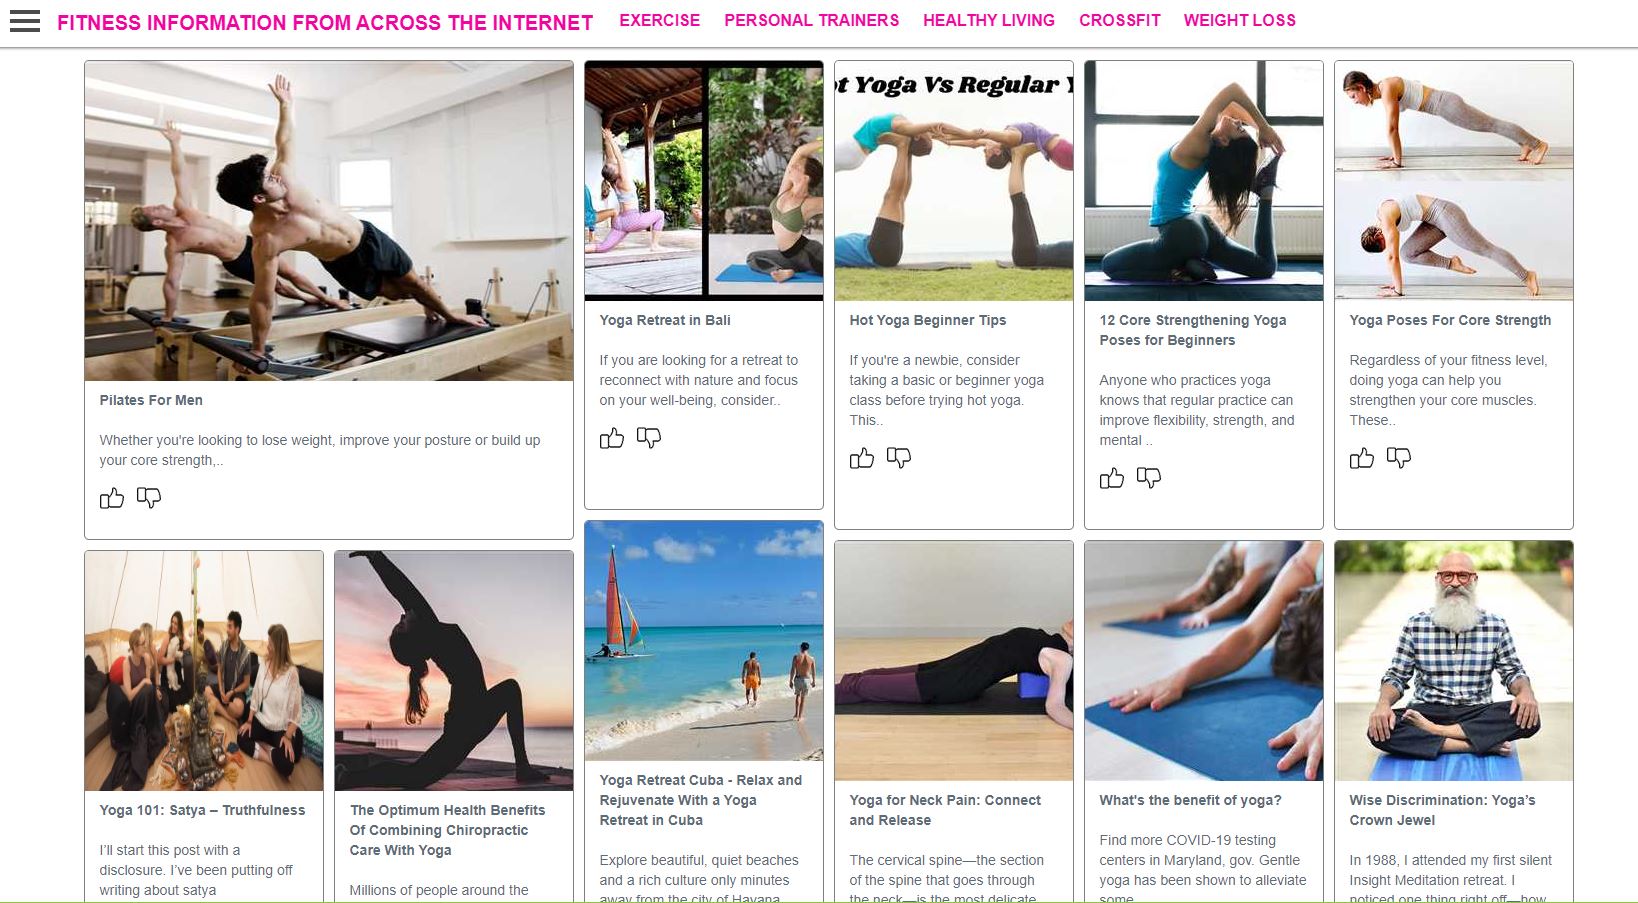The width and height of the screenshot is (1638, 903).
Task: Open the Yoga for Neck Pain article title
Action: [945, 810]
